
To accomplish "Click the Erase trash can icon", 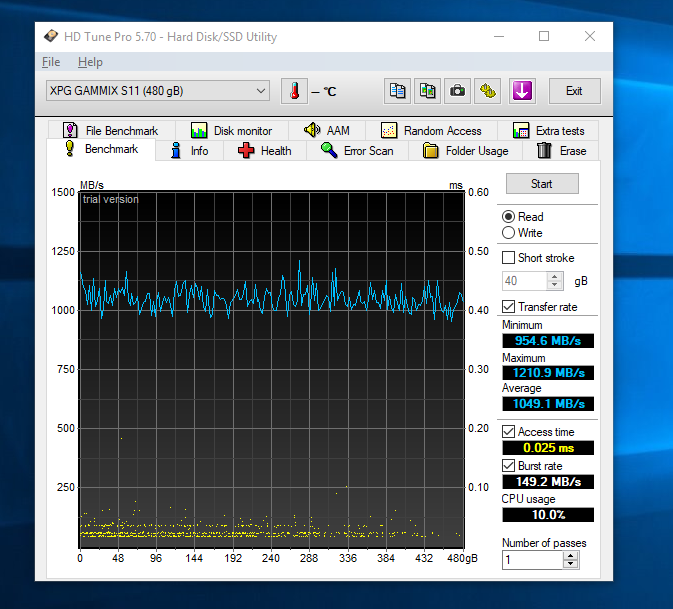I will [x=544, y=150].
